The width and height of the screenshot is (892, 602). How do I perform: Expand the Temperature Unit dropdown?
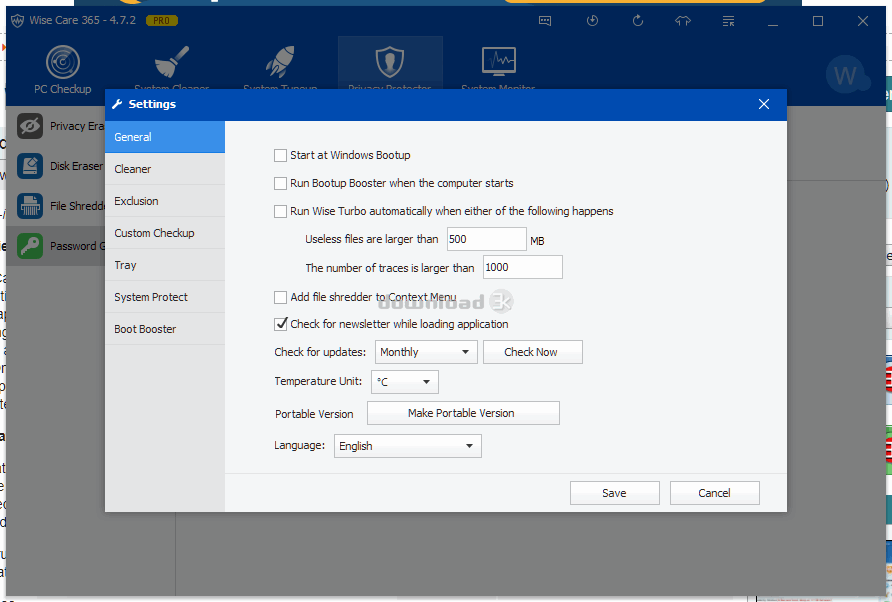tap(404, 382)
